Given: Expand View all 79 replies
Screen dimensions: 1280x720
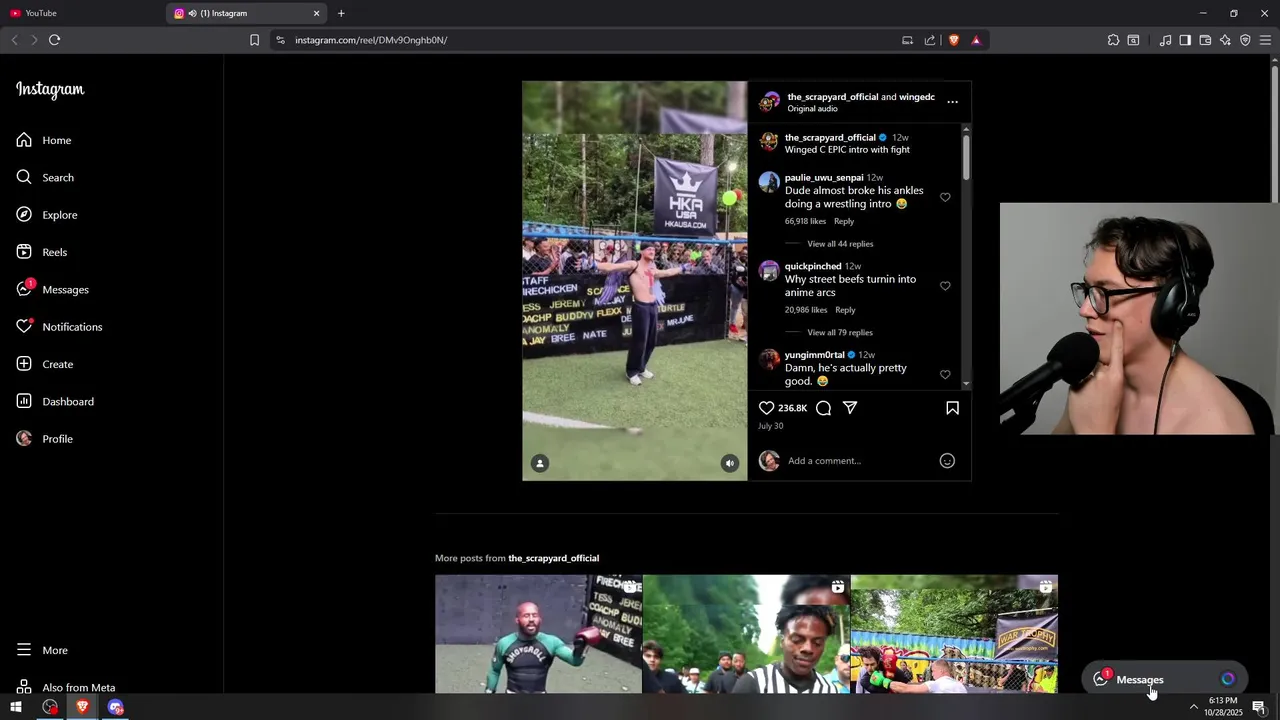Looking at the screenshot, I should pos(840,332).
